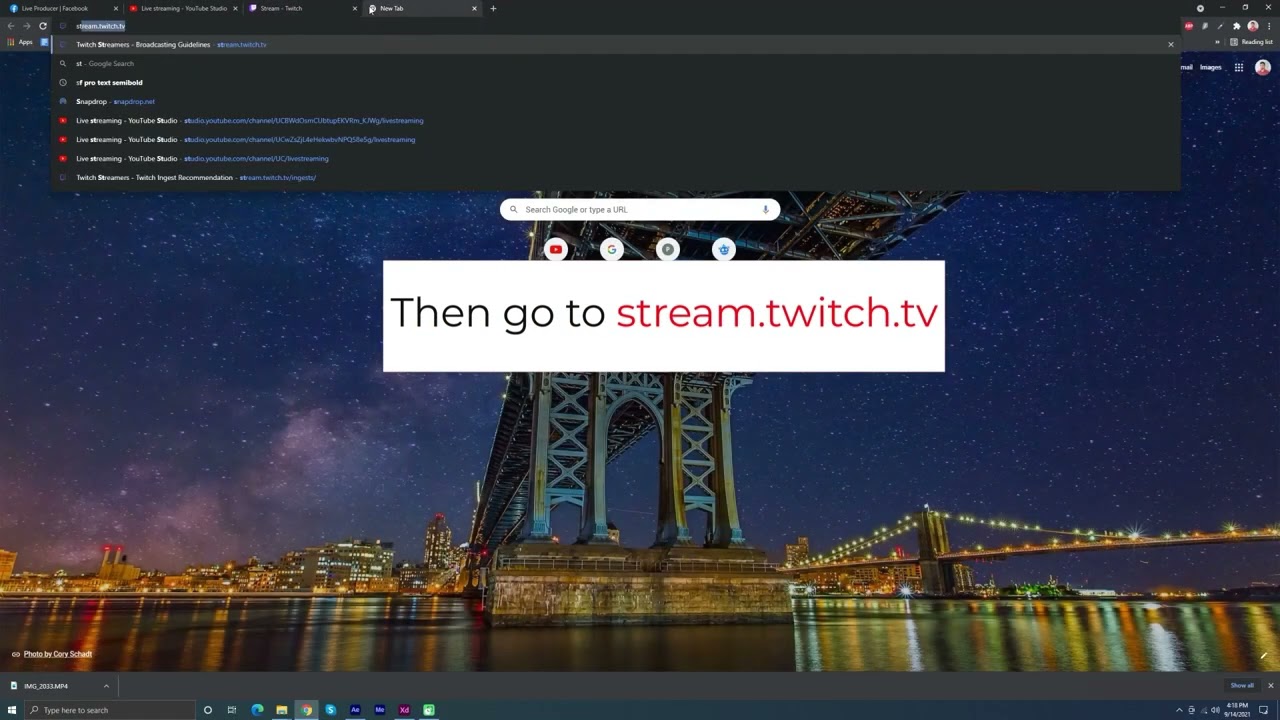Viewport: 1280px width, 720px height.
Task: Open Skype from taskbar
Action: click(330, 710)
